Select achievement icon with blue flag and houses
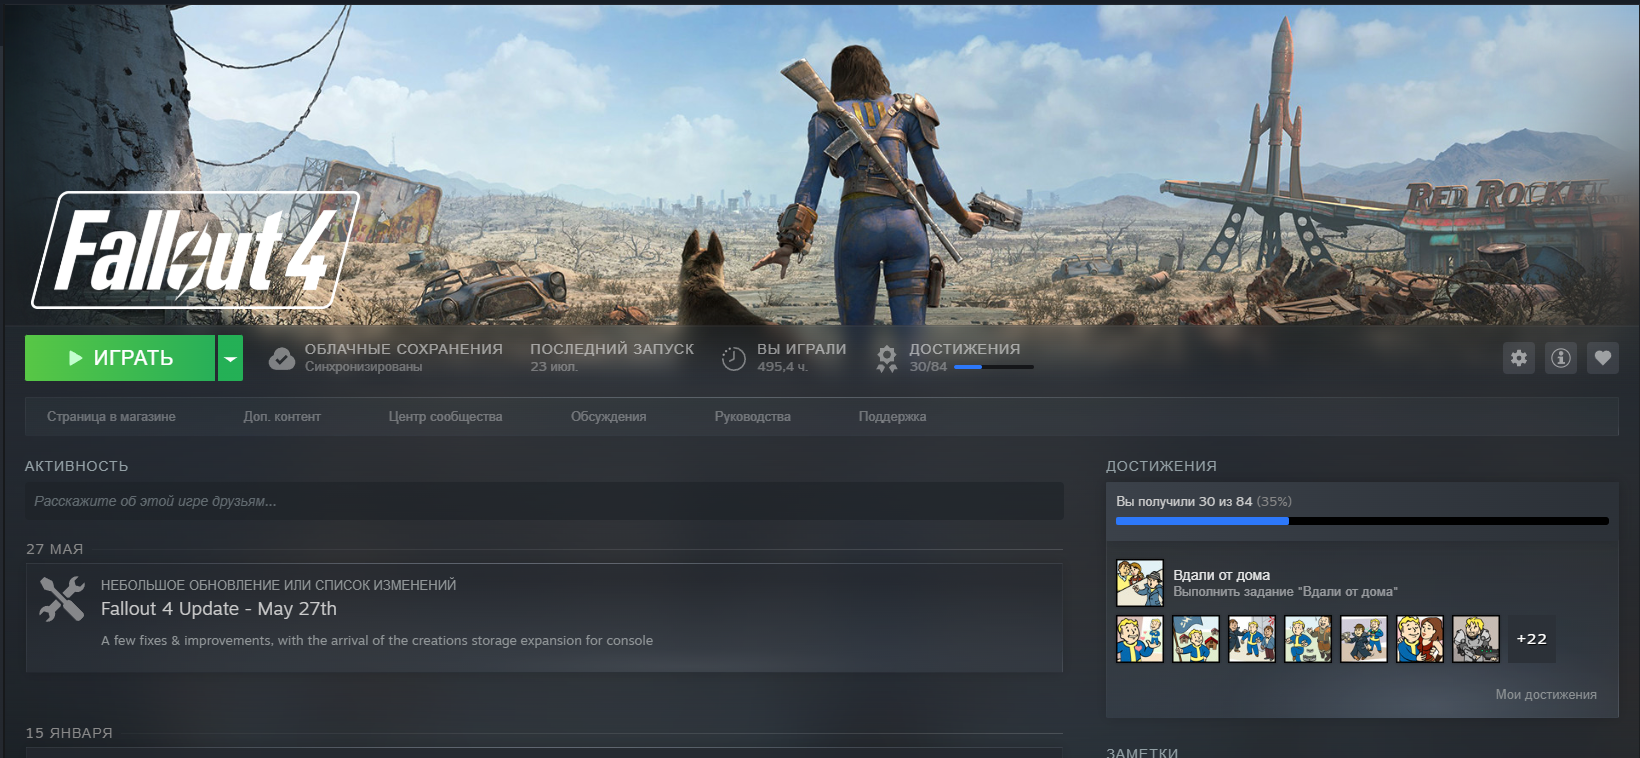 coord(1196,639)
